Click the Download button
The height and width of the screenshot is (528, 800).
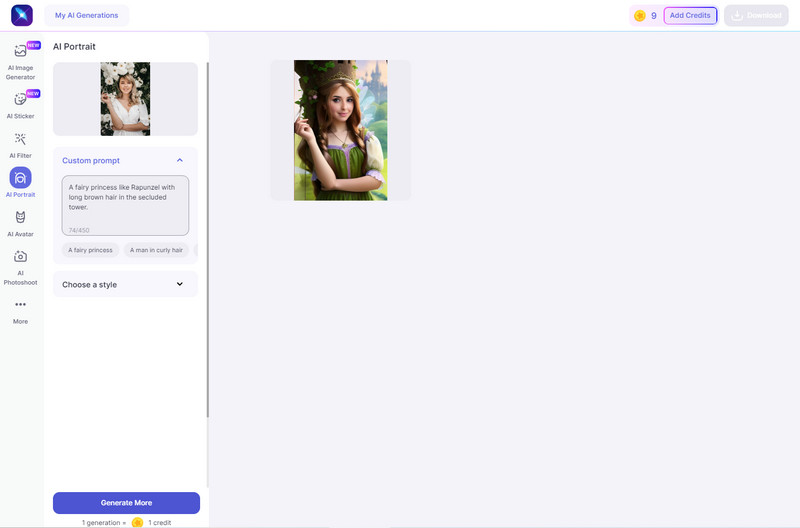(x=755, y=16)
